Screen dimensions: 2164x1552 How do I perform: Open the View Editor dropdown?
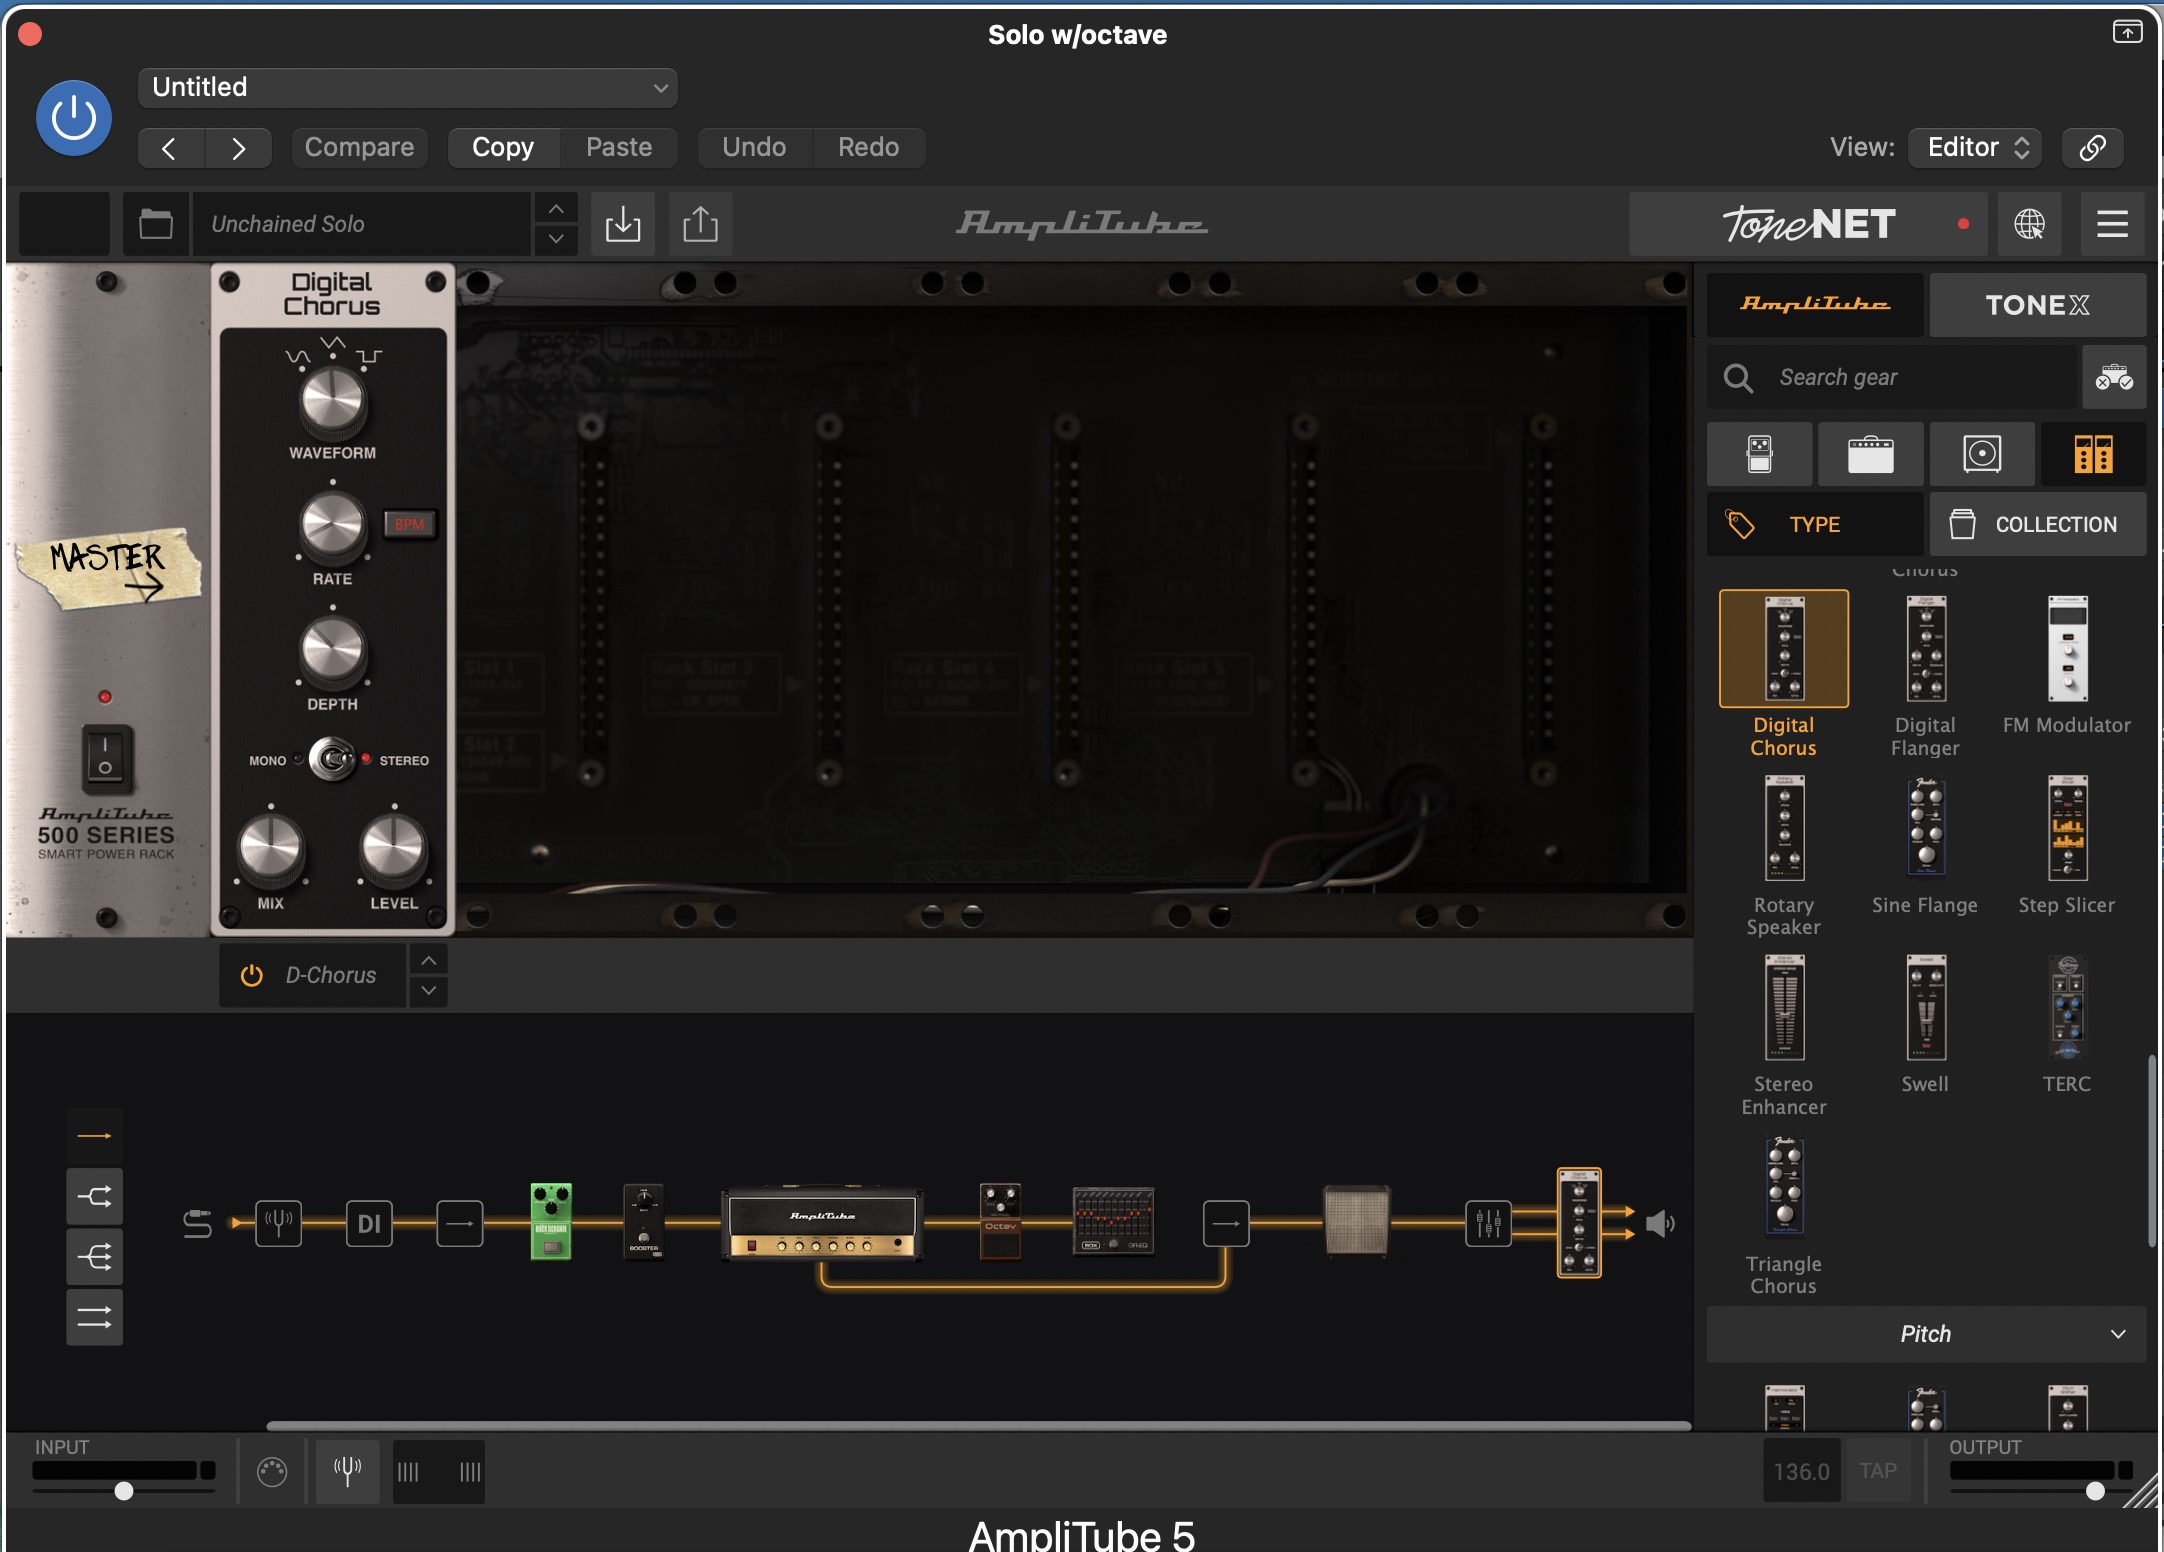1975,147
